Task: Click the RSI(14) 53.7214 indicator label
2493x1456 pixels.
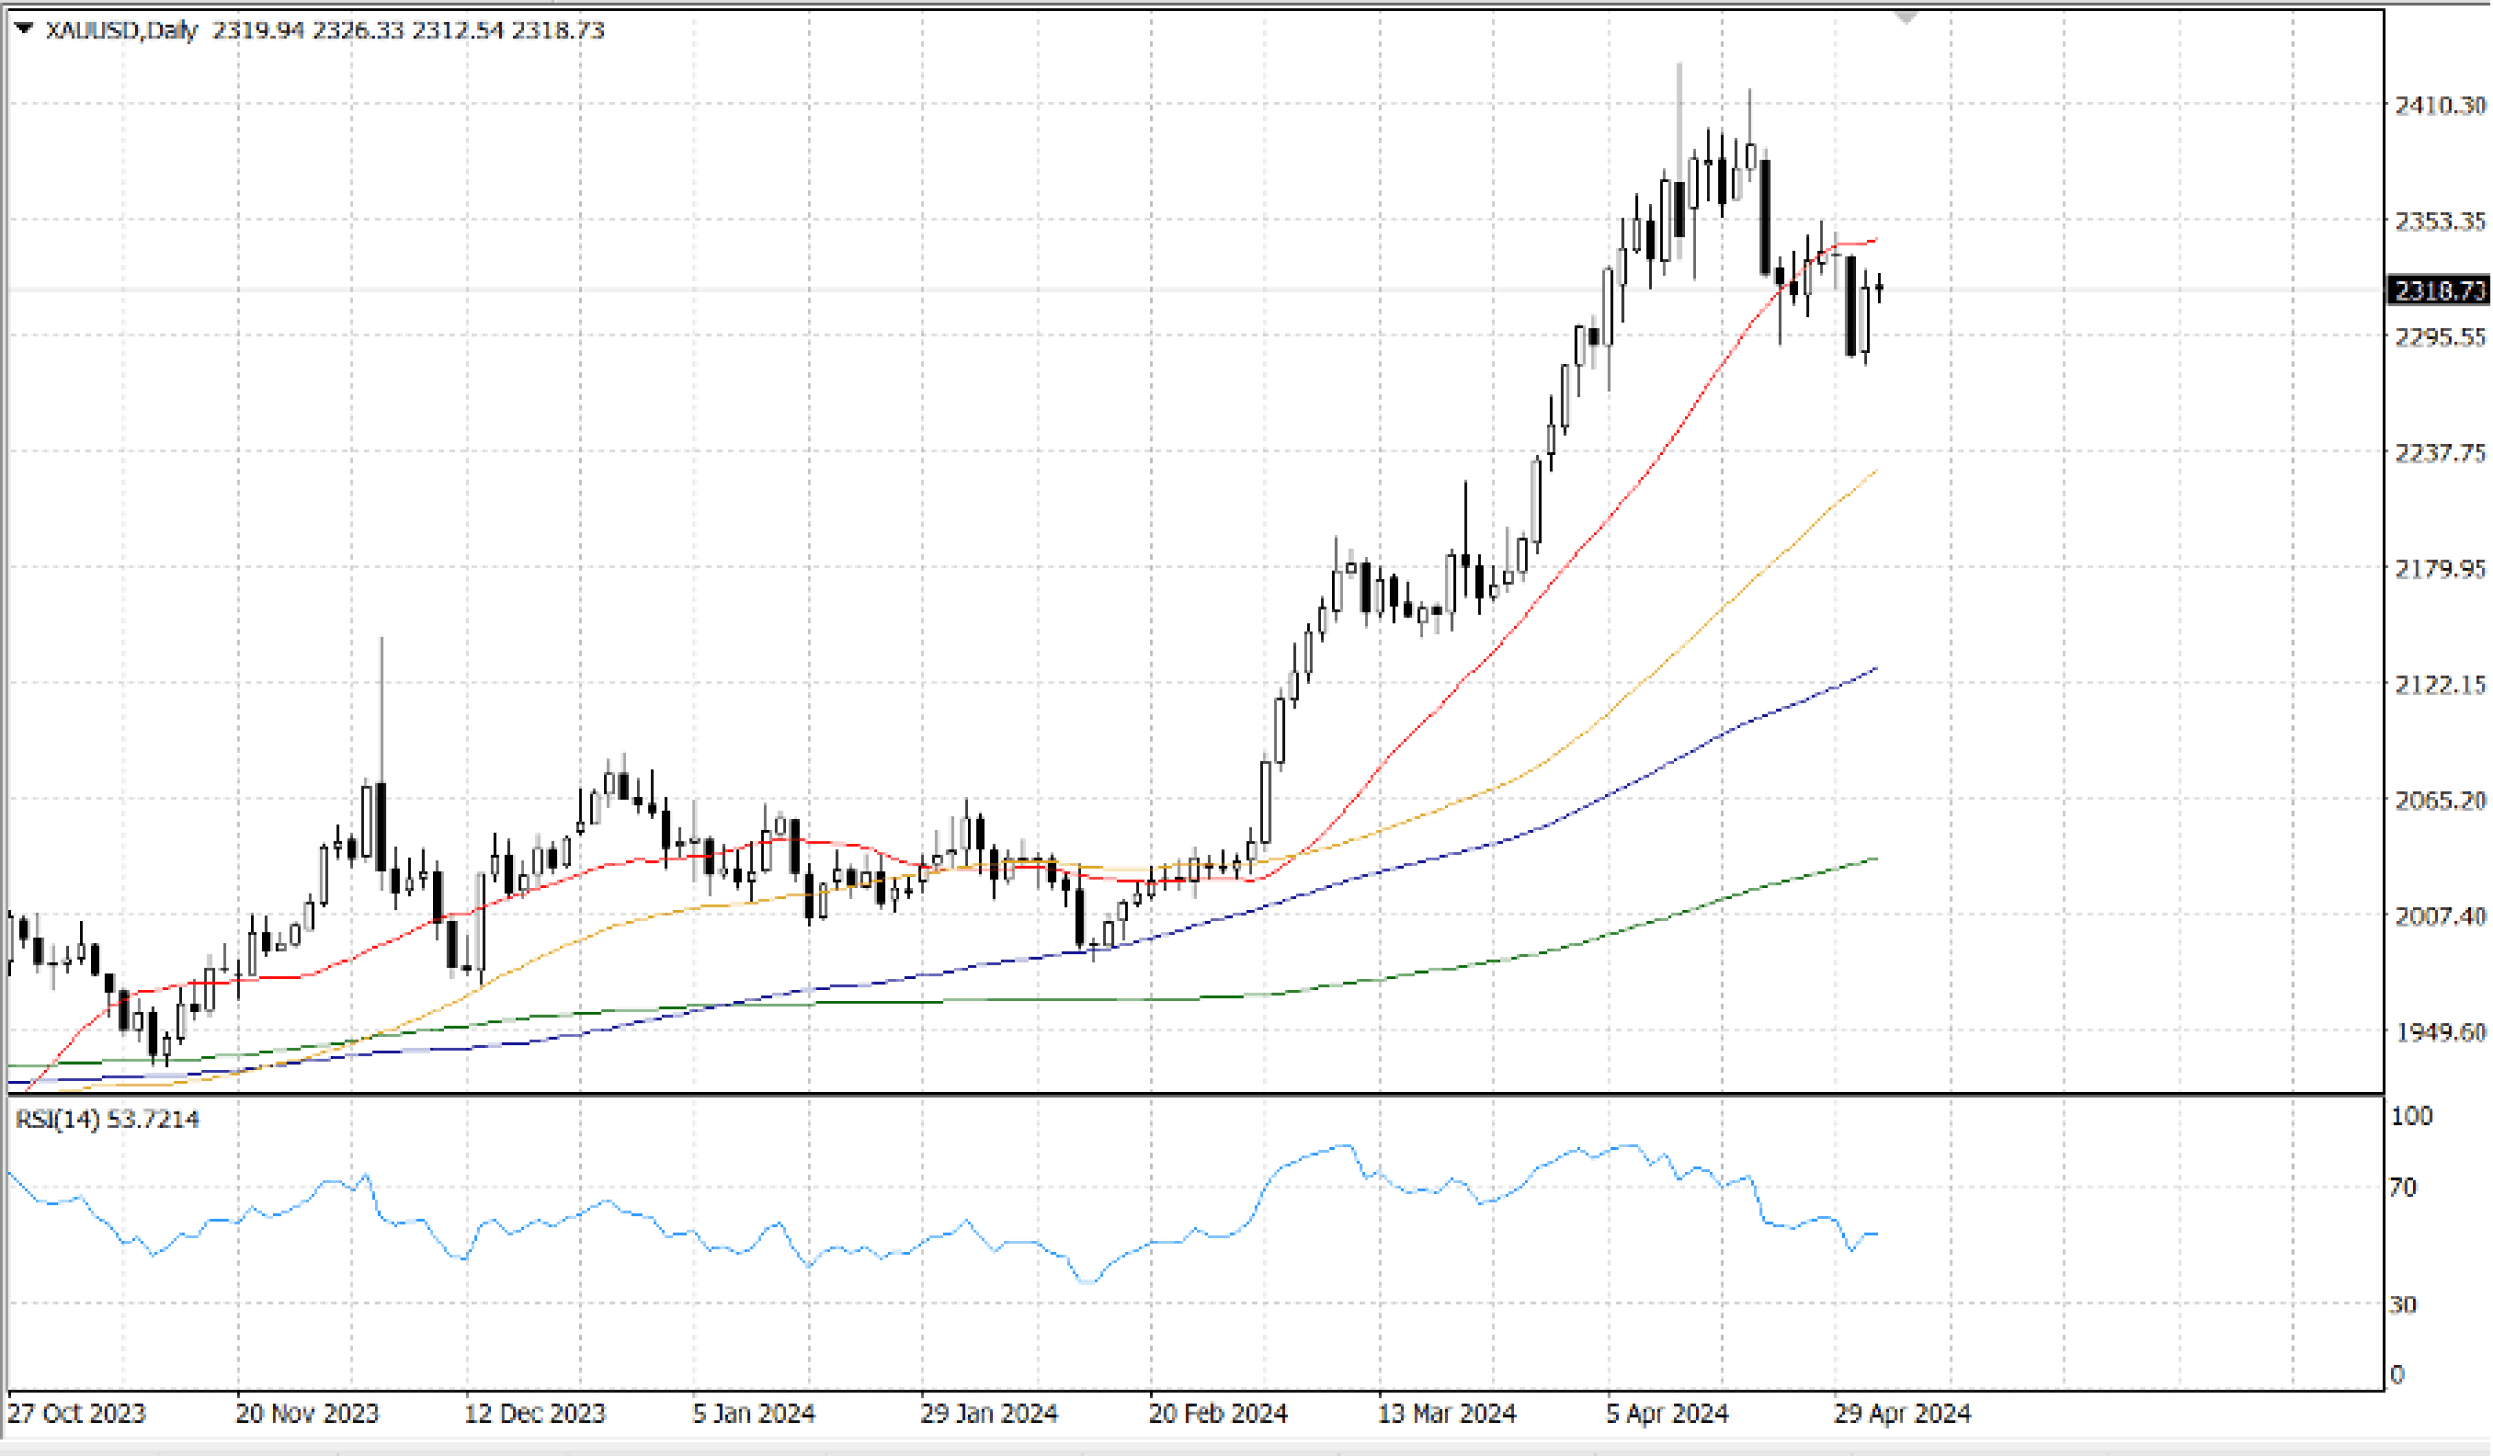Action: [x=107, y=1119]
